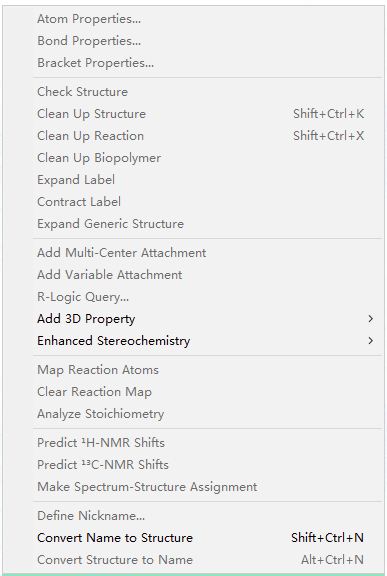
Task: Choose Expand Generic Structure
Action: [207, 224]
